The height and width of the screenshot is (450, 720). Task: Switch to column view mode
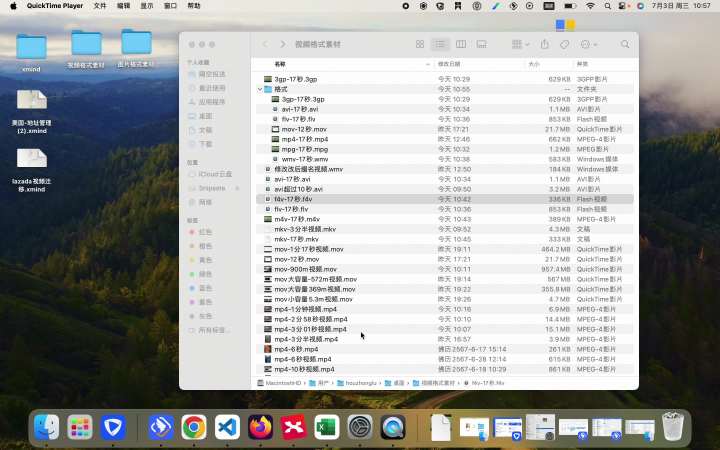(x=461, y=44)
